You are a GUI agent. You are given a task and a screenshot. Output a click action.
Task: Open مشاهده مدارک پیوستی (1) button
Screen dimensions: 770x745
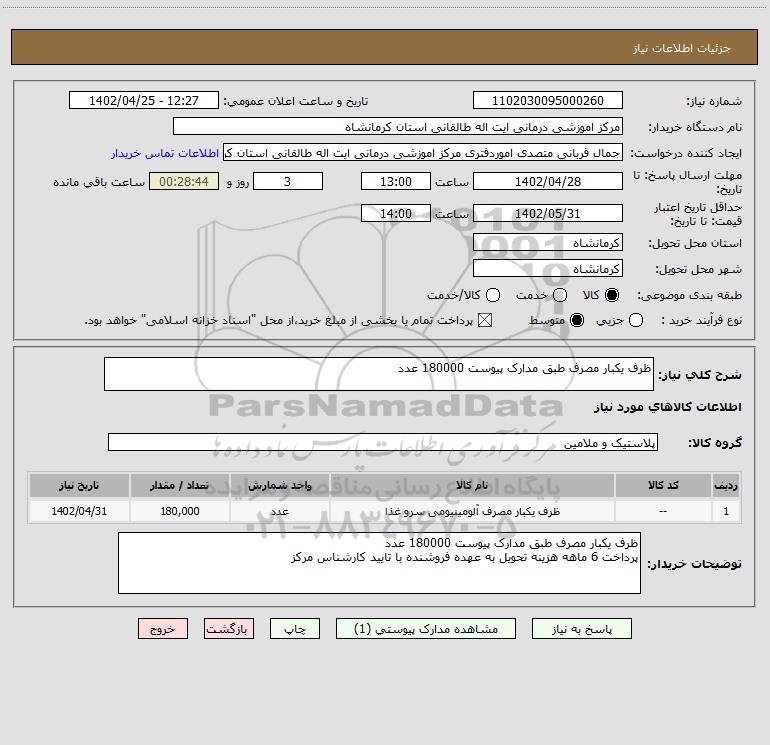click(426, 629)
